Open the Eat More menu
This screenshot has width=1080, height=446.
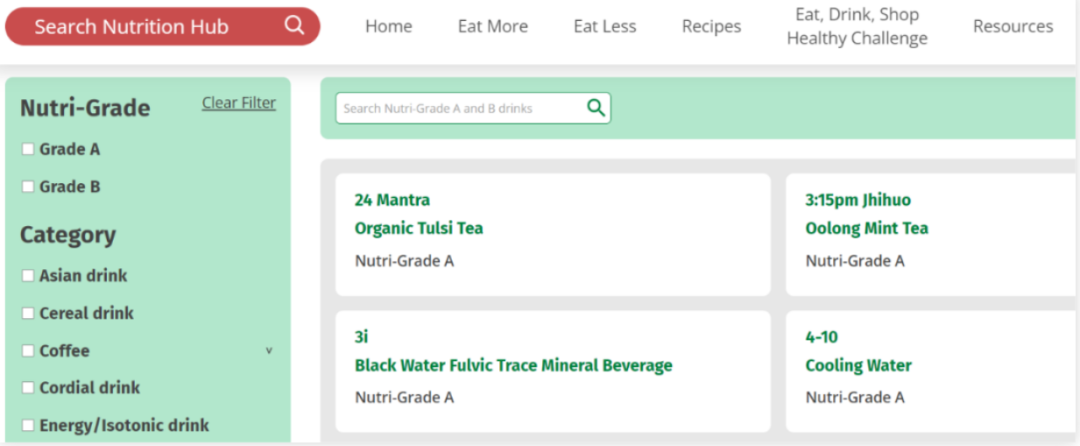tap(493, 27)
